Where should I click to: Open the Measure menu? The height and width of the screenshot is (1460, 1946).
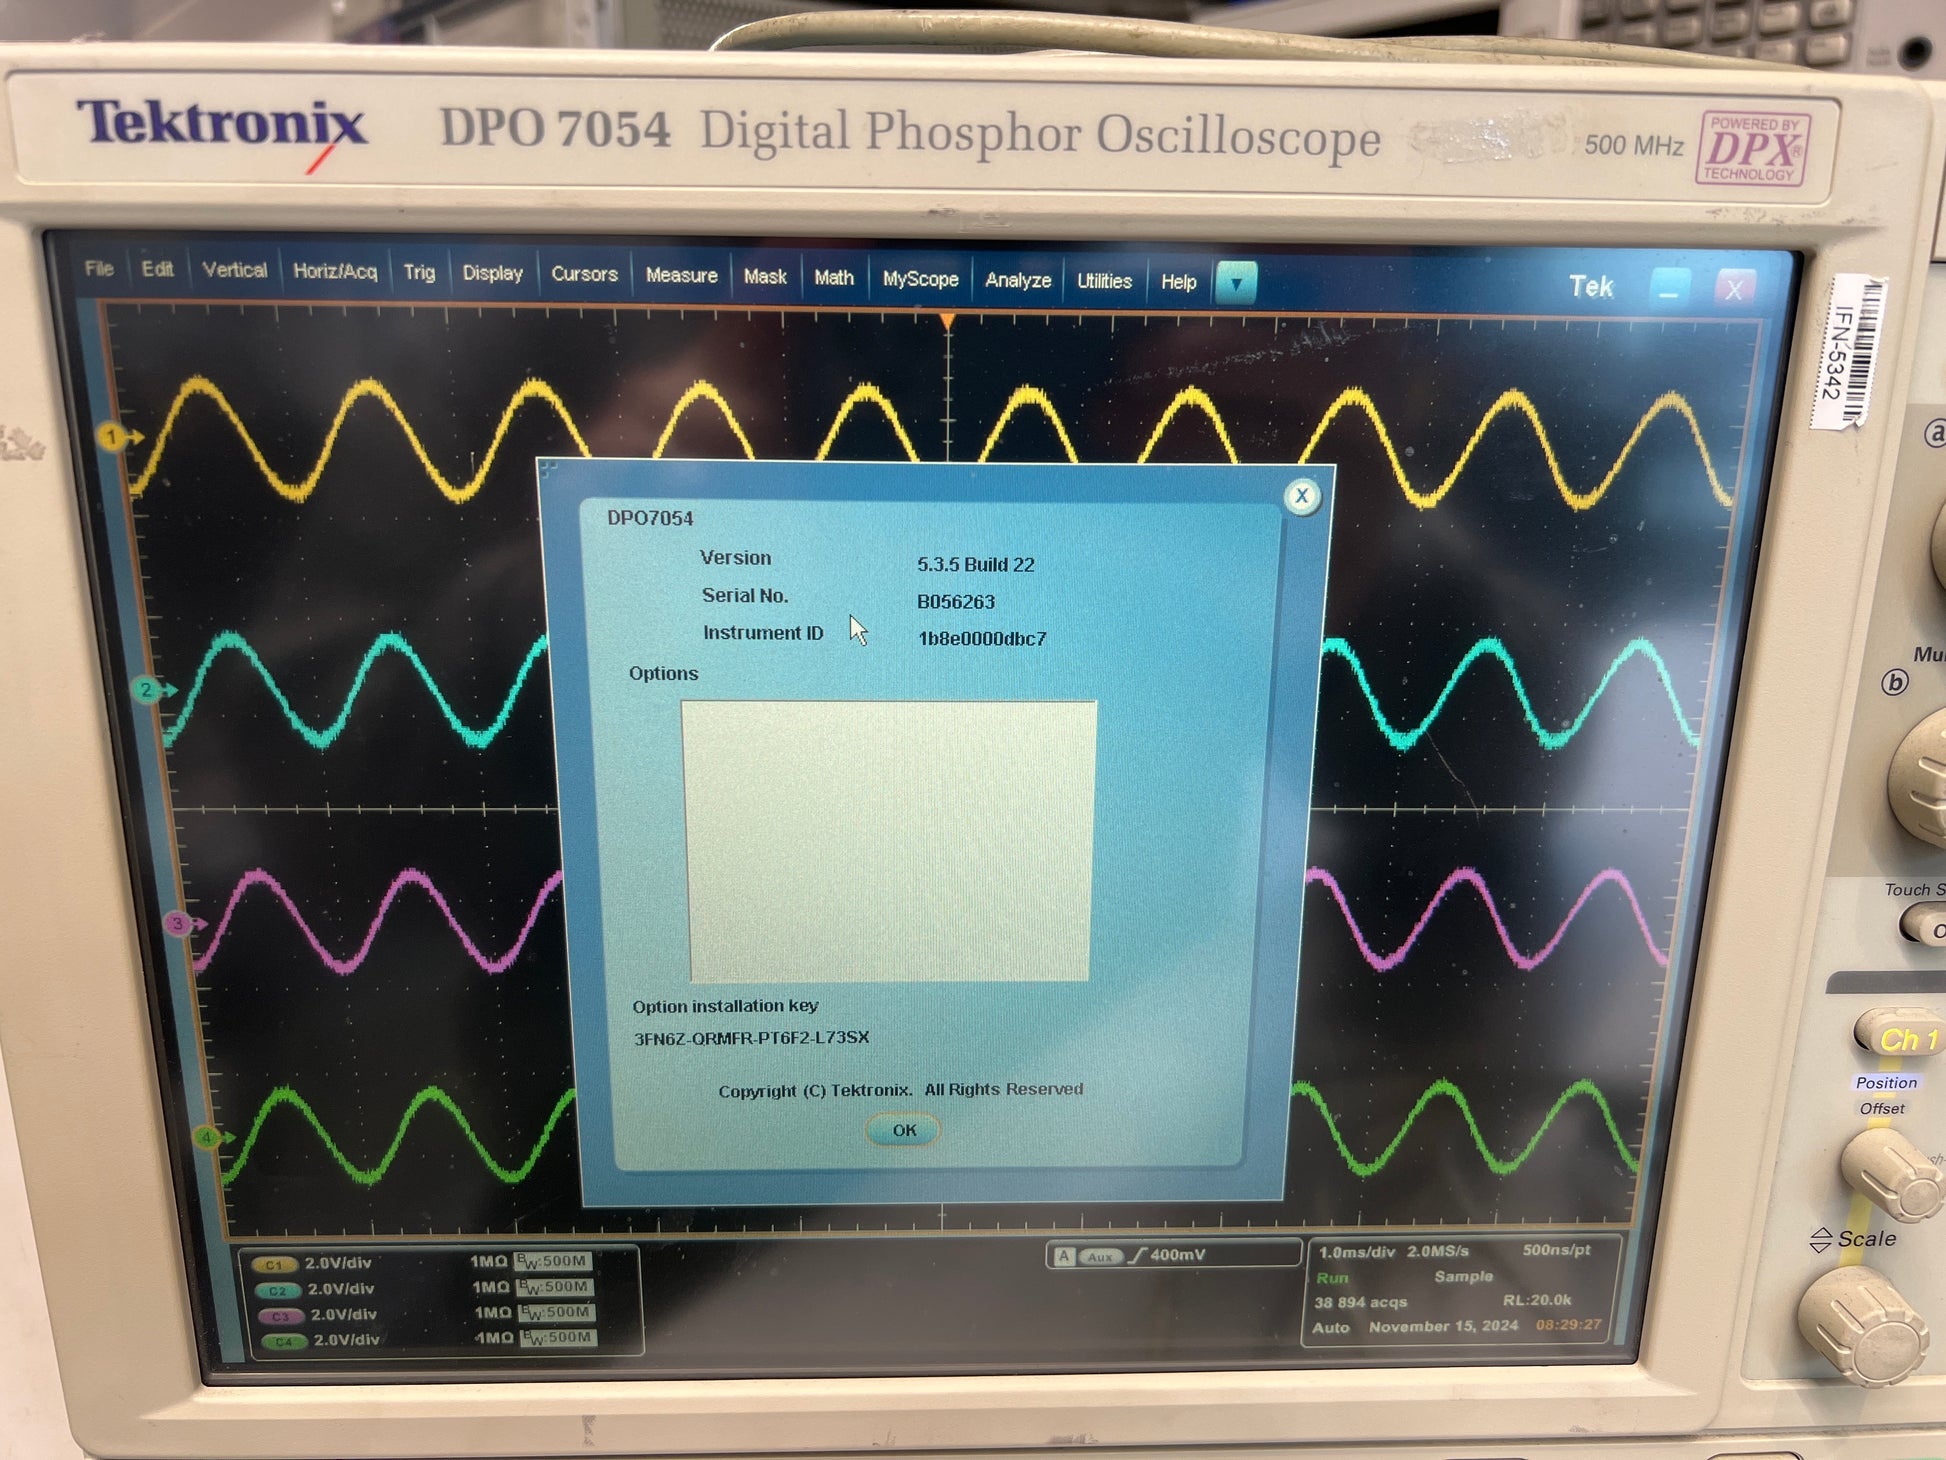tap(681, 275)
